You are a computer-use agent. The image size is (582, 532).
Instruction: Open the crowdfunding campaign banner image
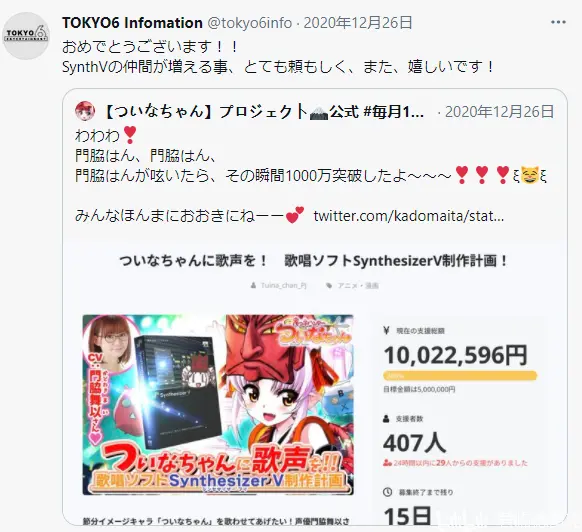218,404
